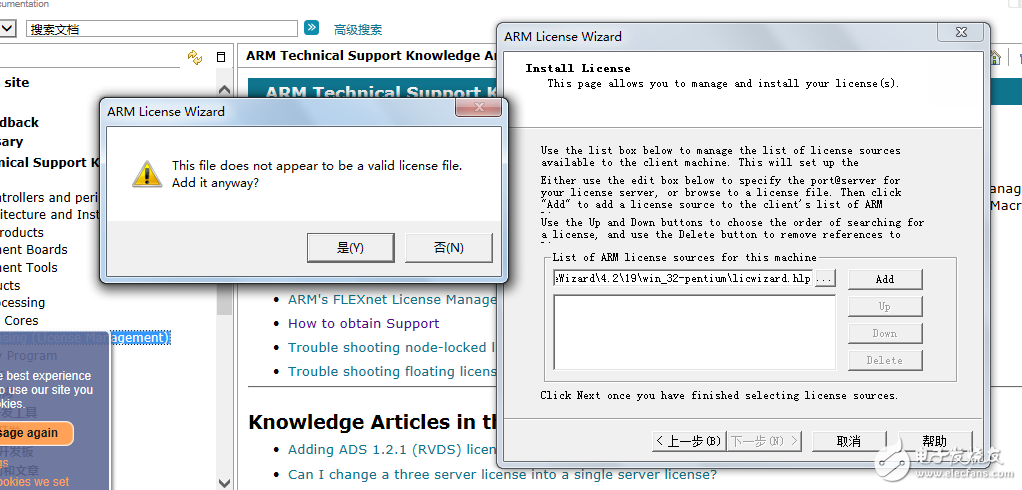Screen dimensions: 1022x490
Task: Click the 是(Y) button in warning dialog
Action: (350, 248)
